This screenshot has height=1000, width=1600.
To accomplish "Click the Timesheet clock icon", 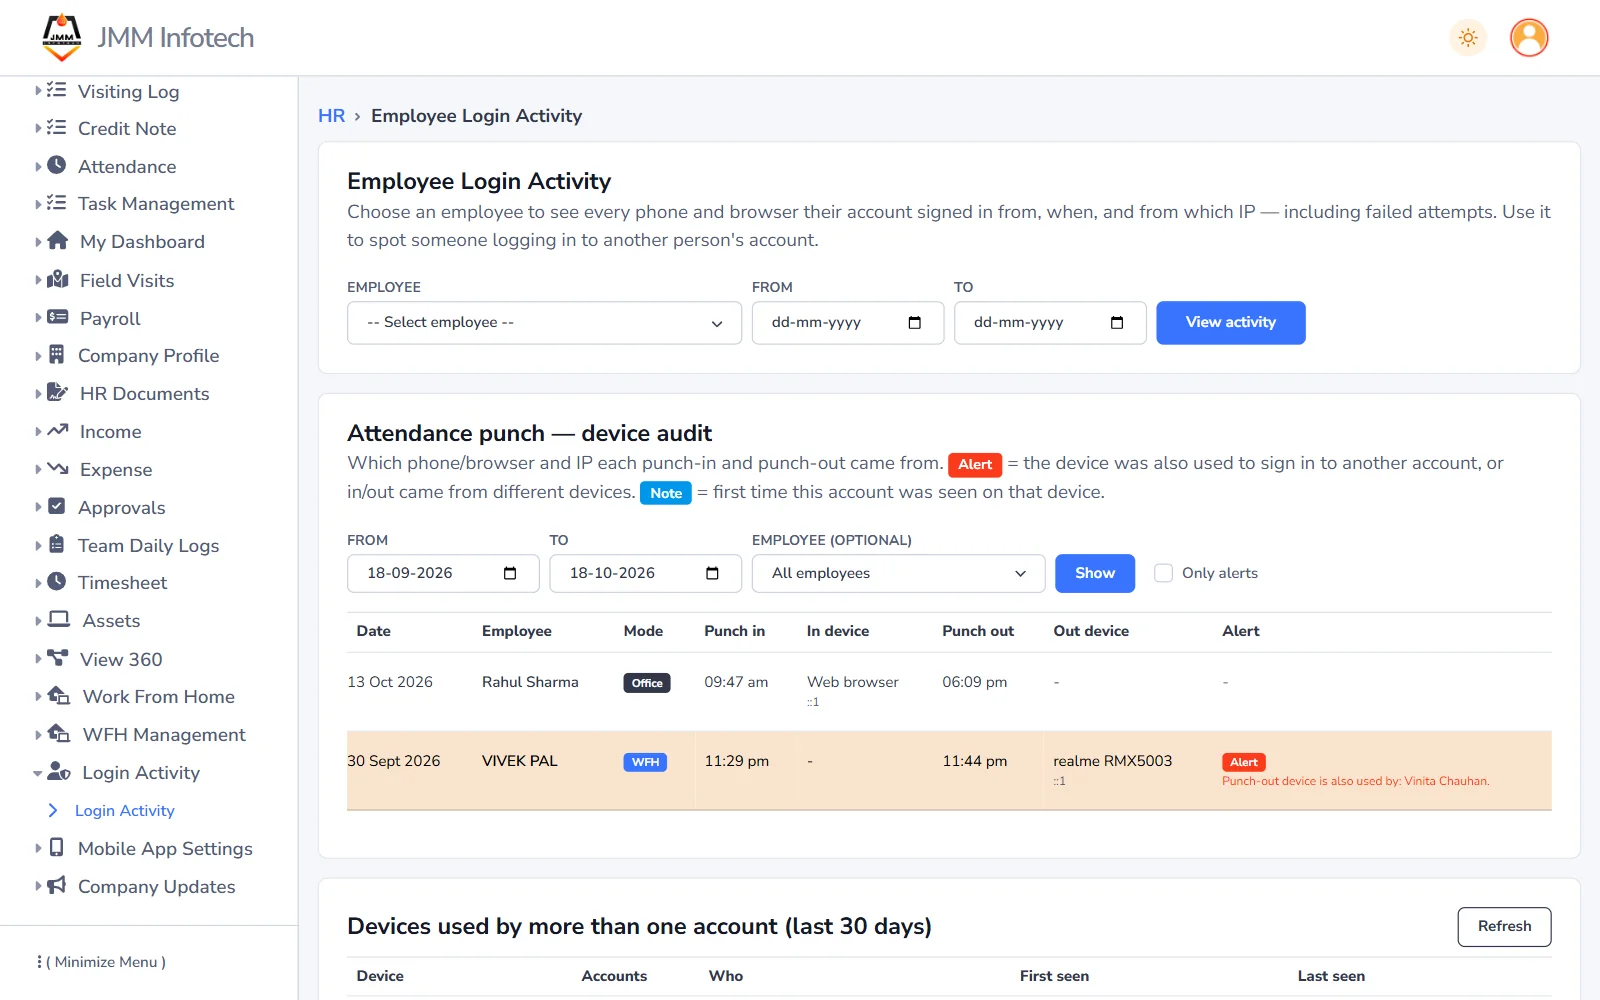I will point(57,581).
